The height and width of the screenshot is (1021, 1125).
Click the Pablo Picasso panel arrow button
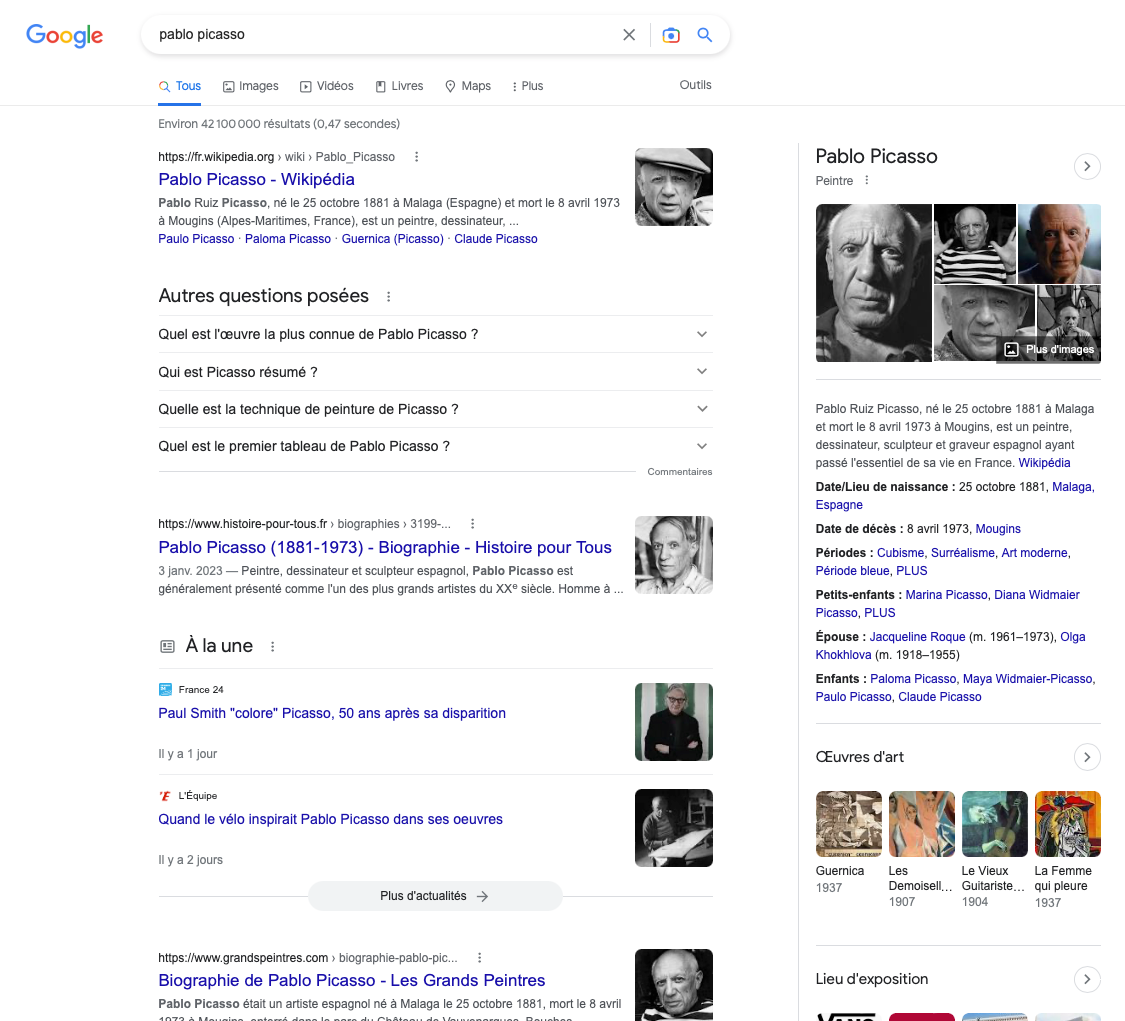[x=1087, y=166]
